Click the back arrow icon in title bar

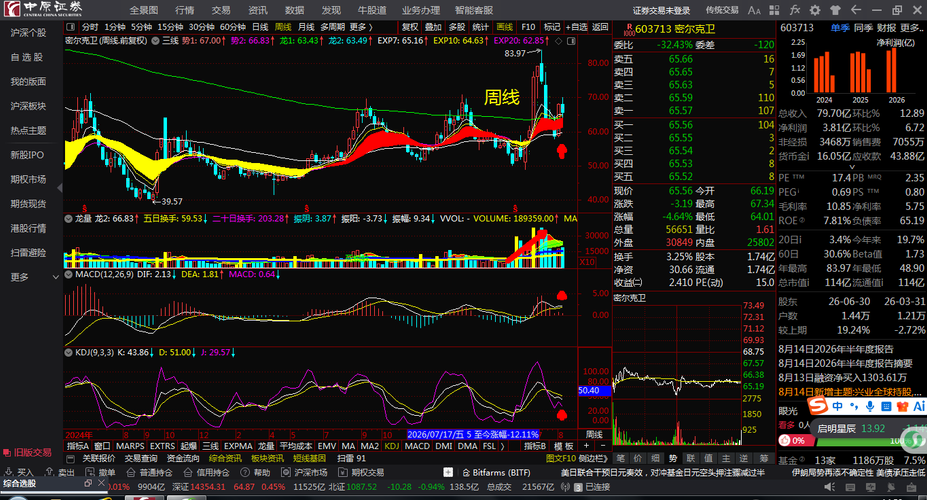[855, 10]
